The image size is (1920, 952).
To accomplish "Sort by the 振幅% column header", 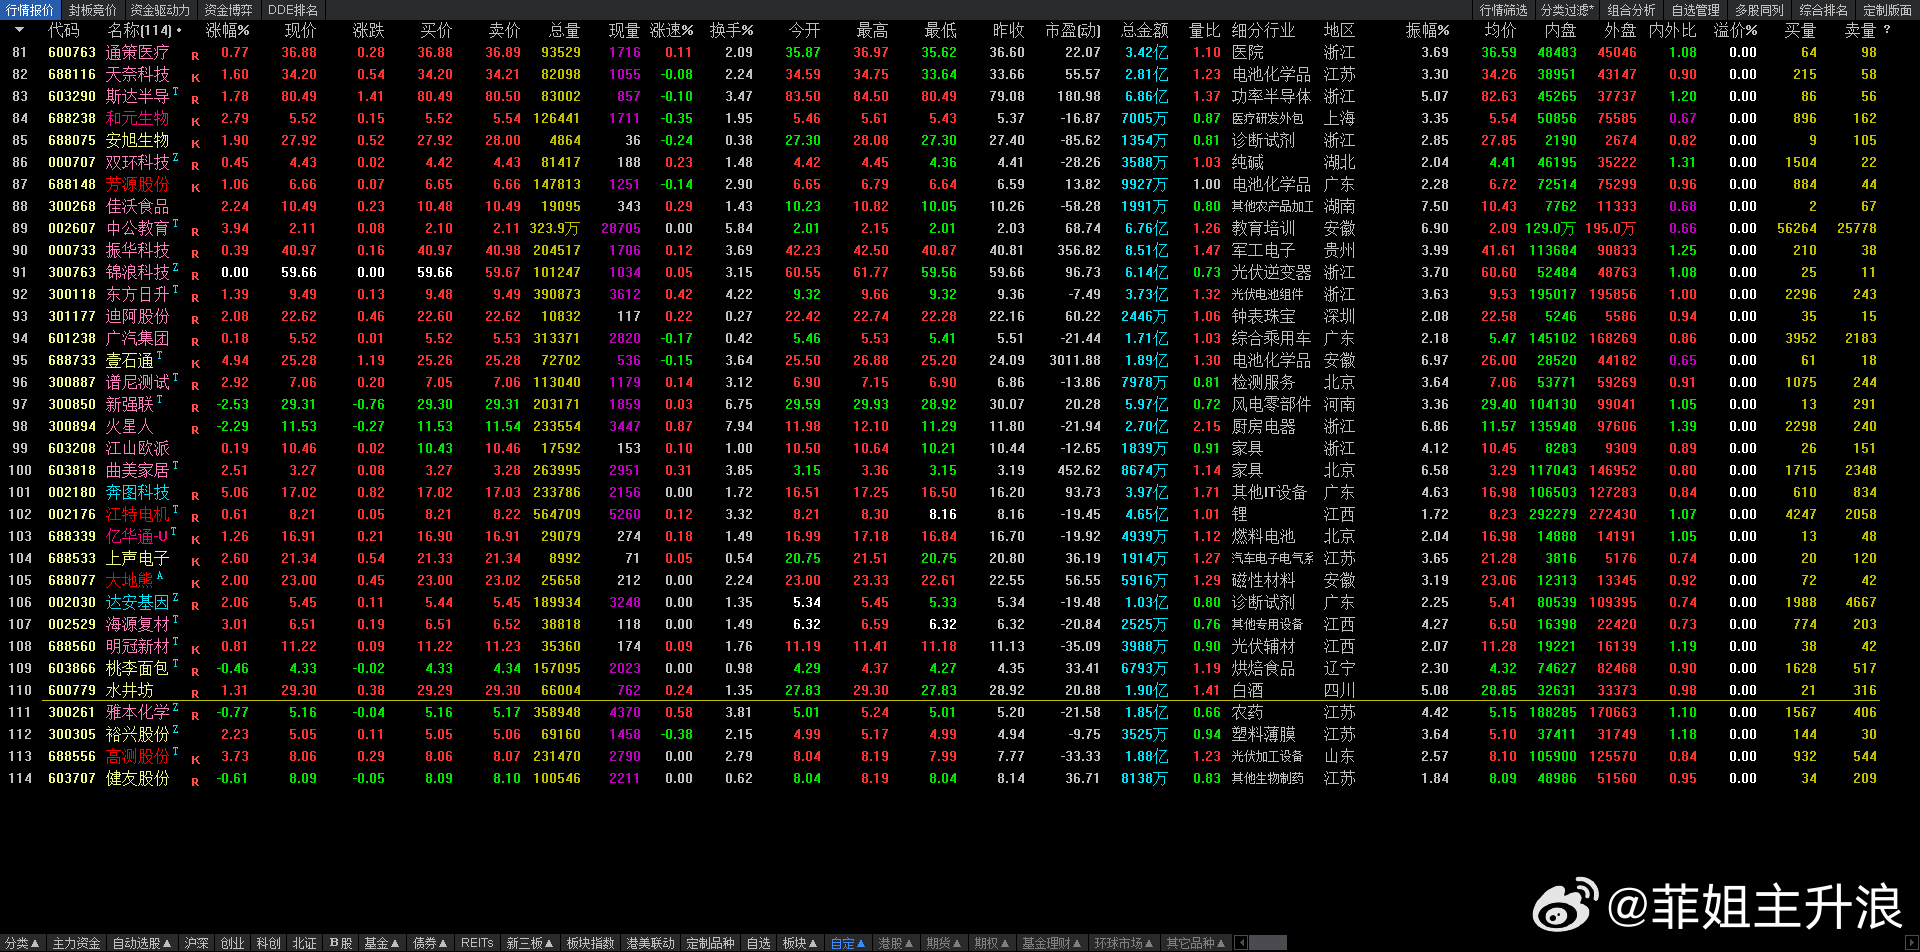I will (1428, 31).
